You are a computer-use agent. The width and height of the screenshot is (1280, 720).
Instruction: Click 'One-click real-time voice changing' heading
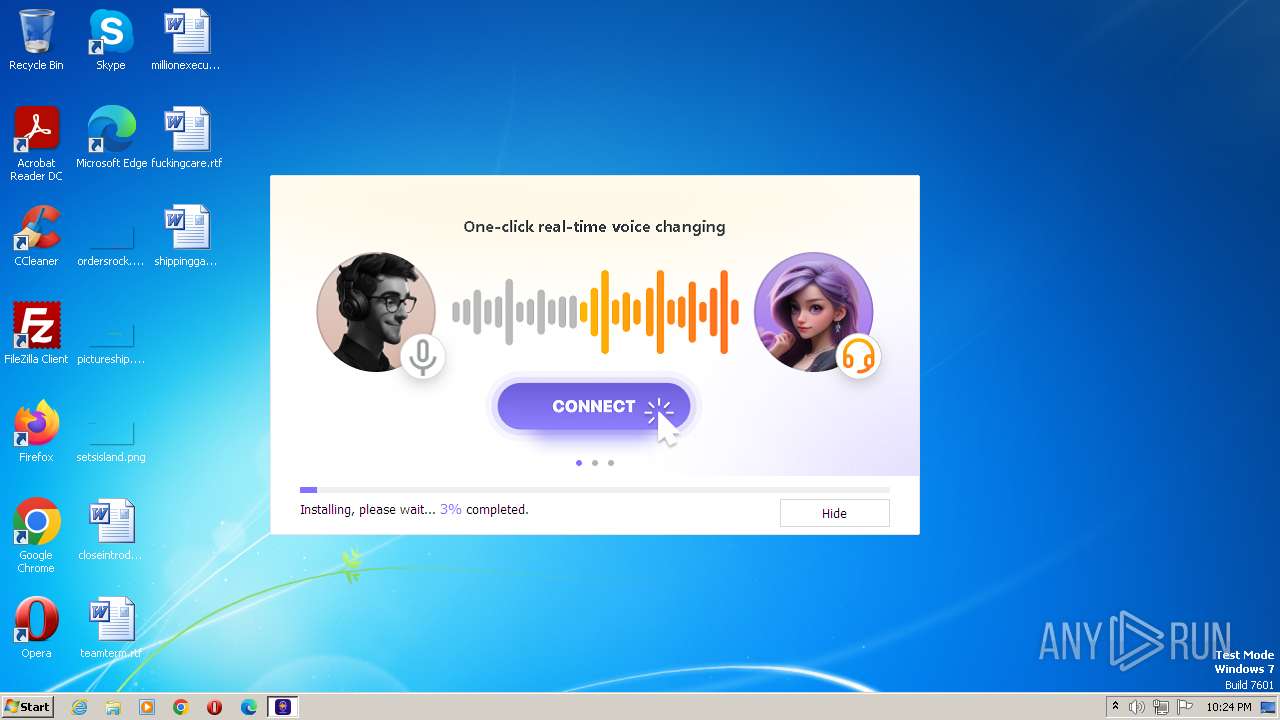[594, 227]
